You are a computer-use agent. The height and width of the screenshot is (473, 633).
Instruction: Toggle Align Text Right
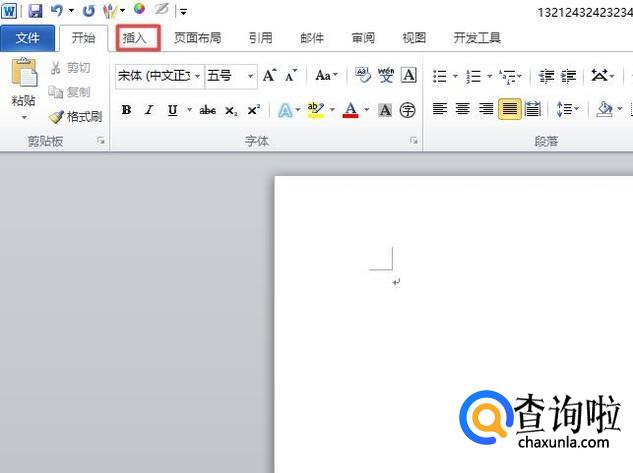(x=486, y=109)
